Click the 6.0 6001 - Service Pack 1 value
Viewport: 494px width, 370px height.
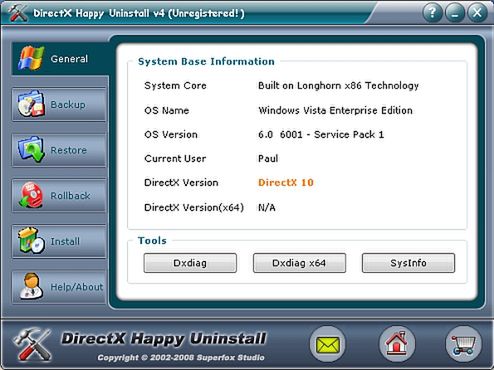pos(321,135)
